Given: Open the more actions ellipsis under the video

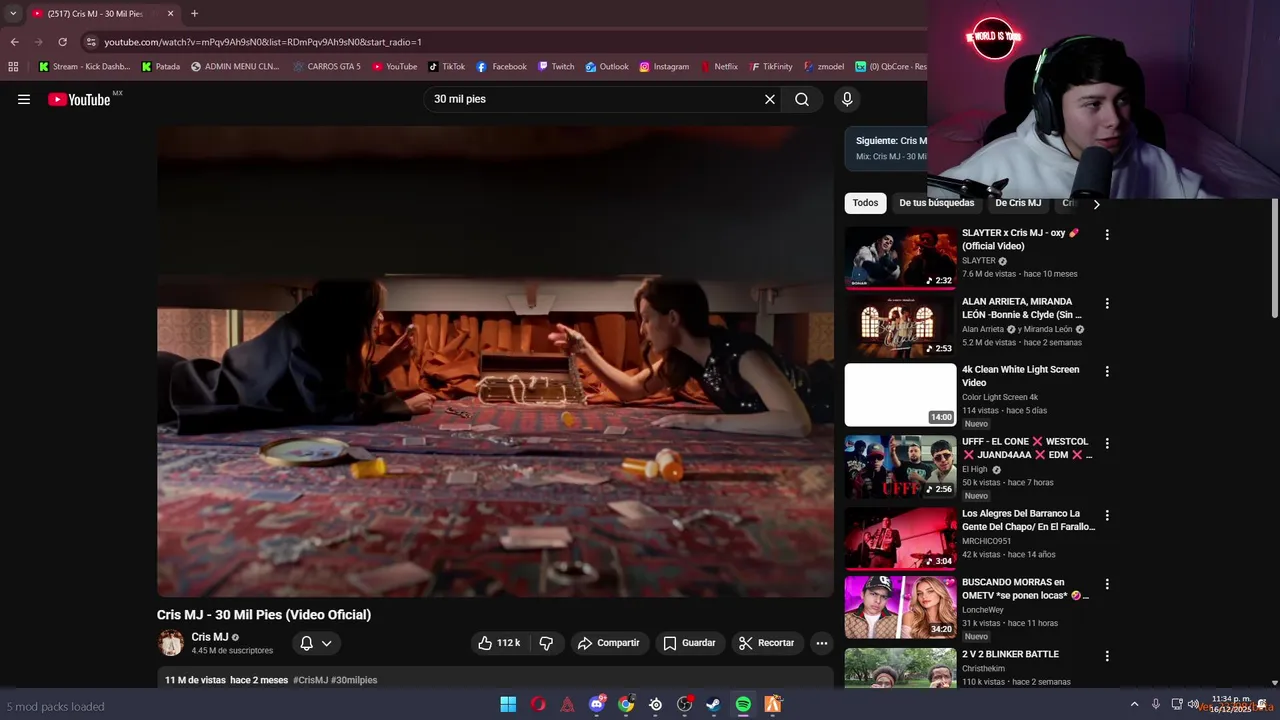Looking at the screenshot, I should tap(821, 643).
